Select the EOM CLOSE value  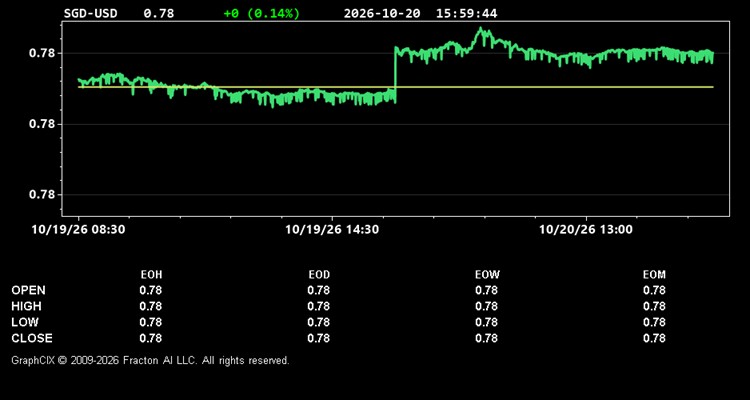pyautogui.click(x=654, y=338)
